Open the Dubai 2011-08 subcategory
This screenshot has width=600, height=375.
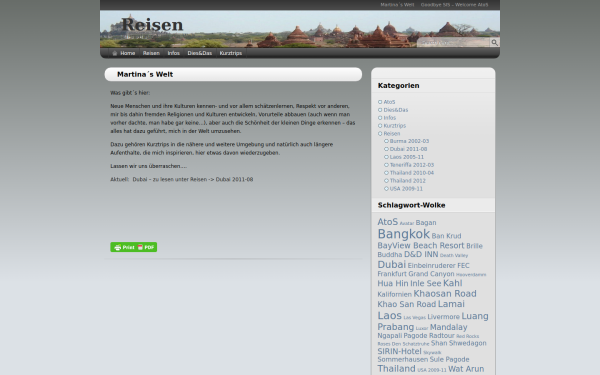(x=408, y=149)
